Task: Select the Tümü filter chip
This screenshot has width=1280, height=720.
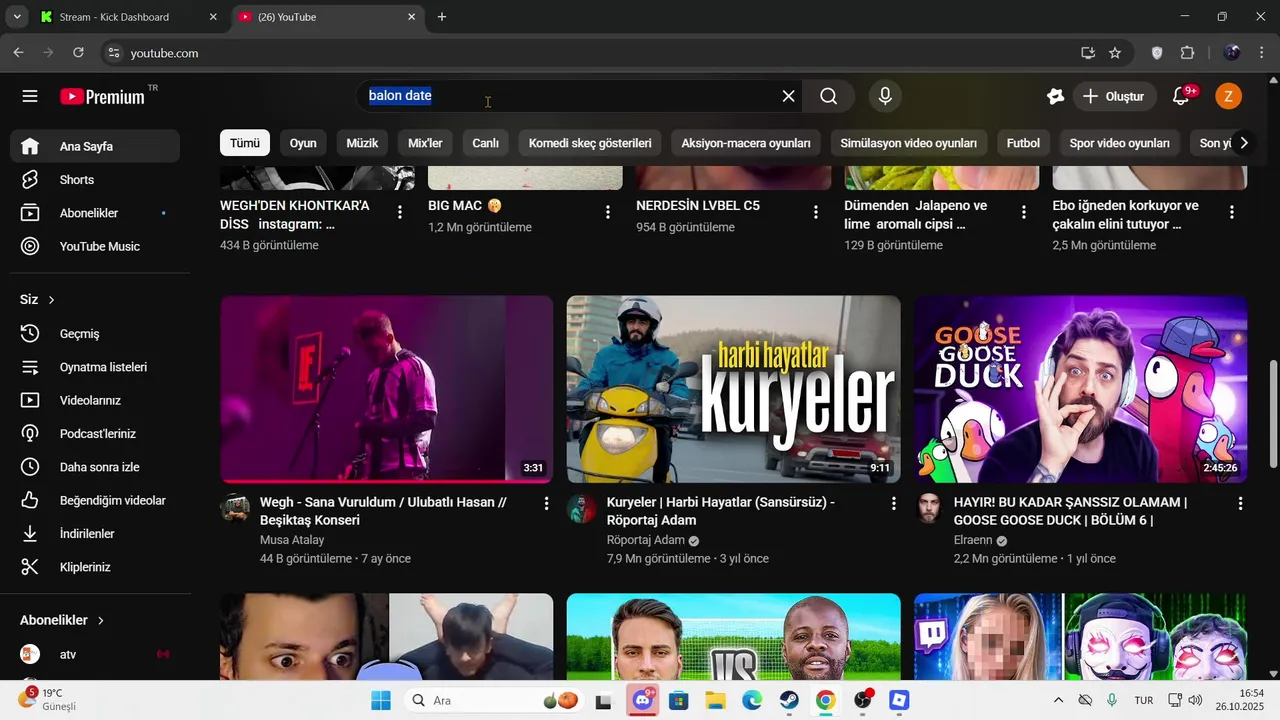Action: pyautogui.click(x=245, y=143)
